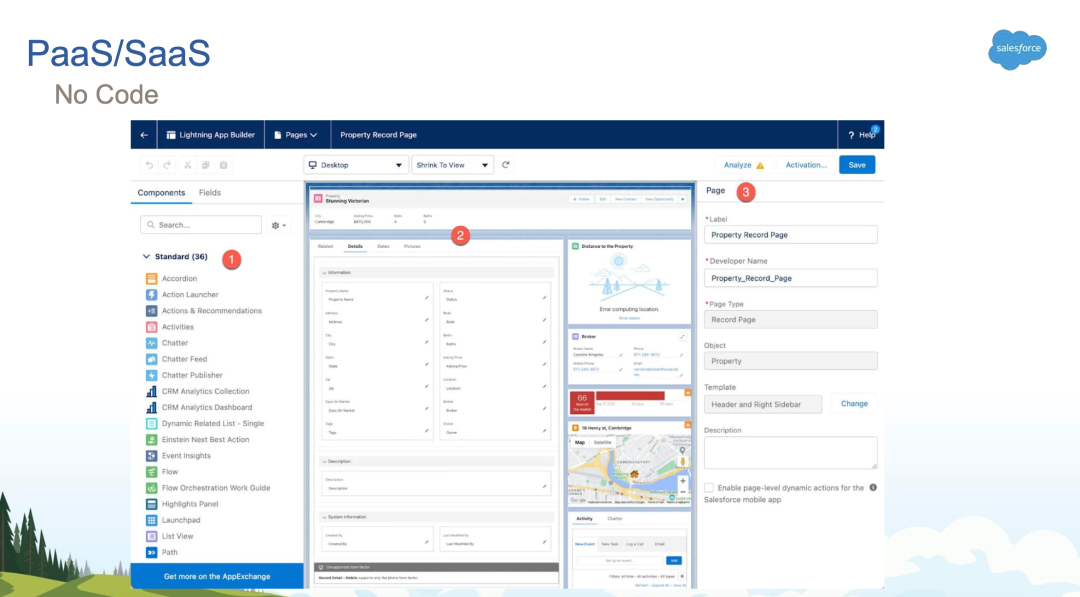1080x597 pixels.
Task: Select the Chatter Publisher component icon
Action: 152,375
